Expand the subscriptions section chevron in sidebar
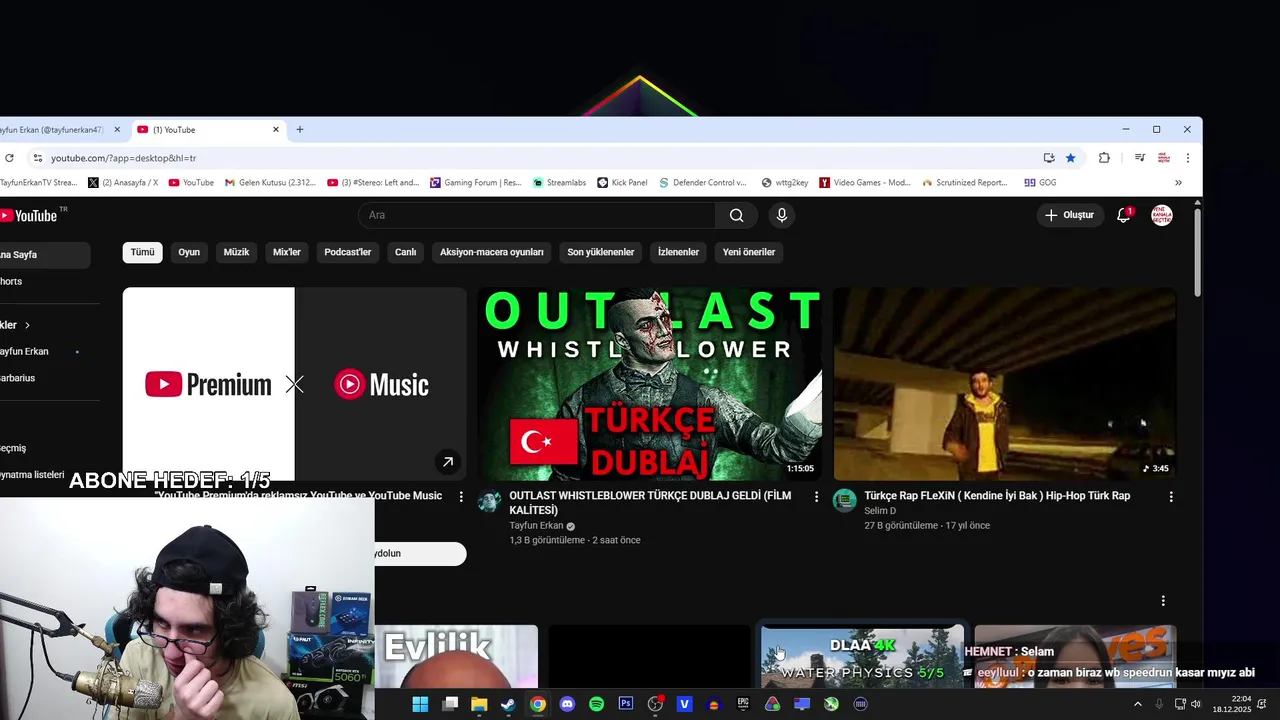Viewport: 1280px width, 720px height. click(x=27, y=325)
